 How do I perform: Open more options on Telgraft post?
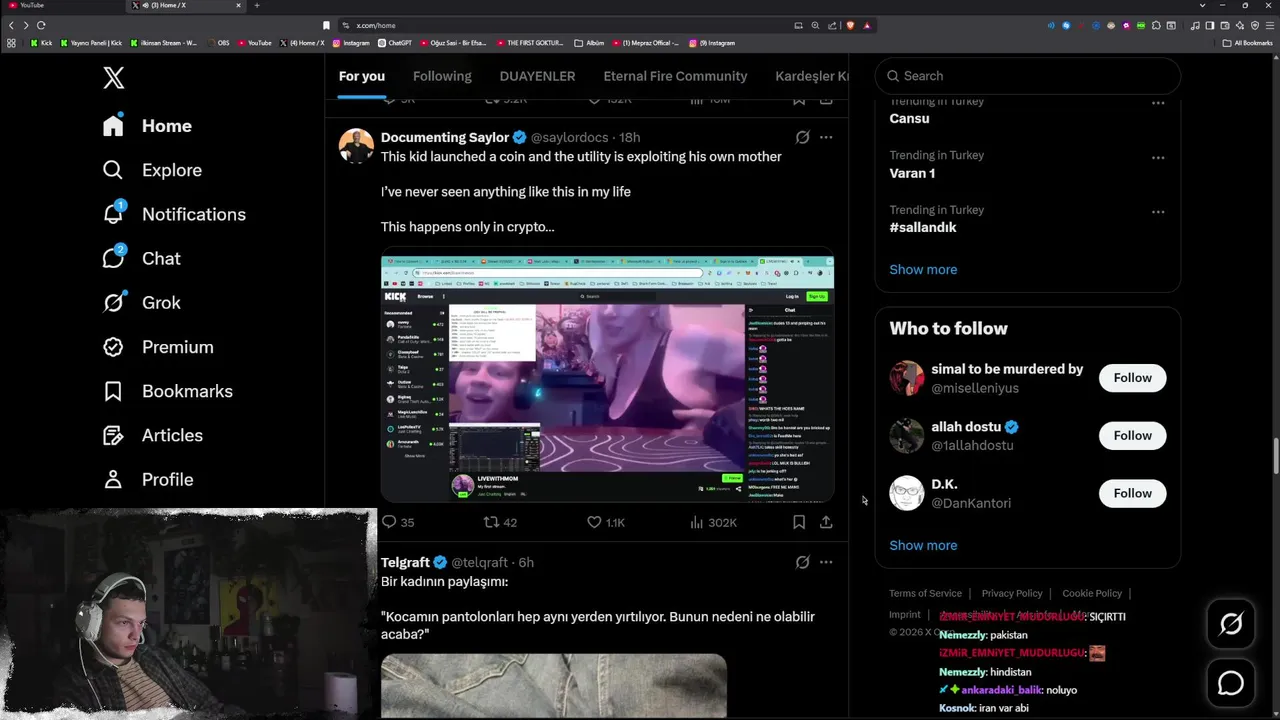(826, 562)
